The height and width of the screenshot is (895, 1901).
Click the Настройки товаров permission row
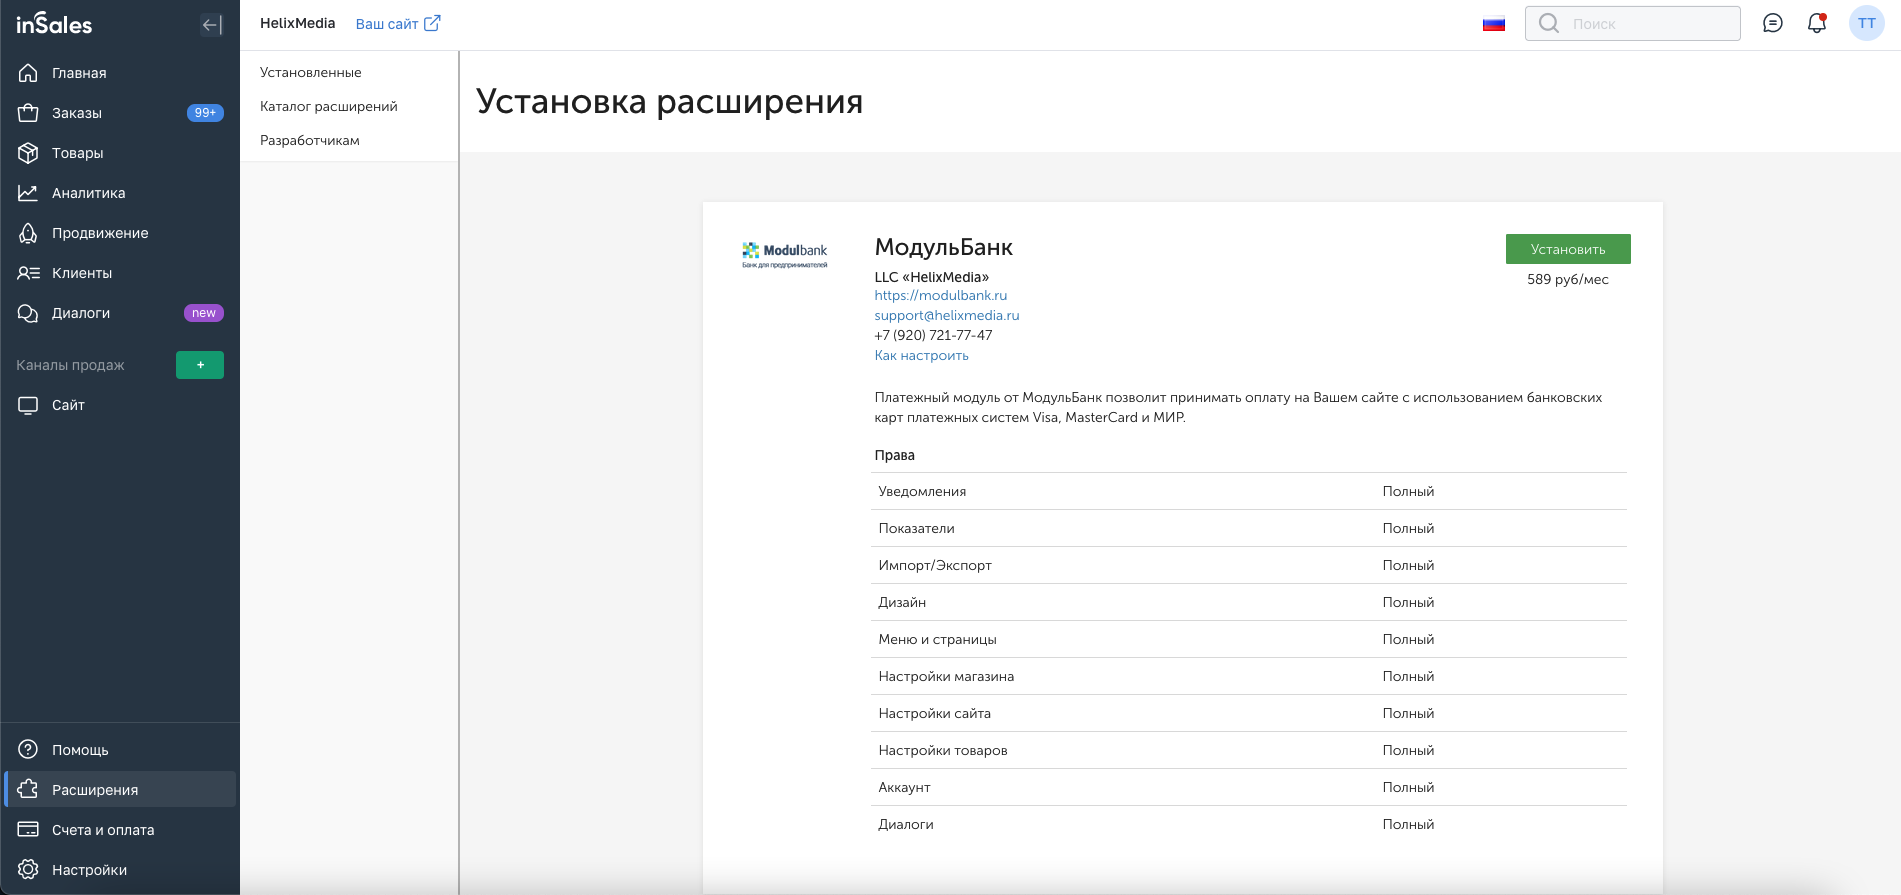[1249, 750]
